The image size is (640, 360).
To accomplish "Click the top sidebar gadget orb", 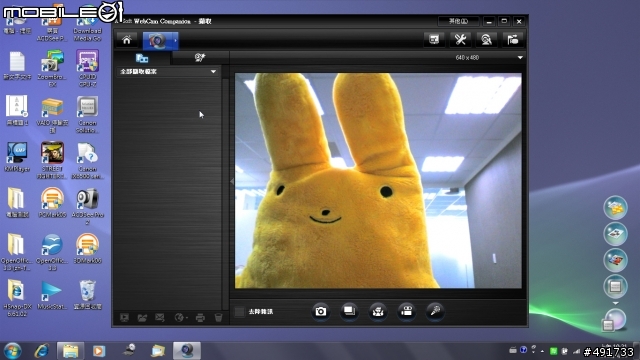I will (616, 208).
